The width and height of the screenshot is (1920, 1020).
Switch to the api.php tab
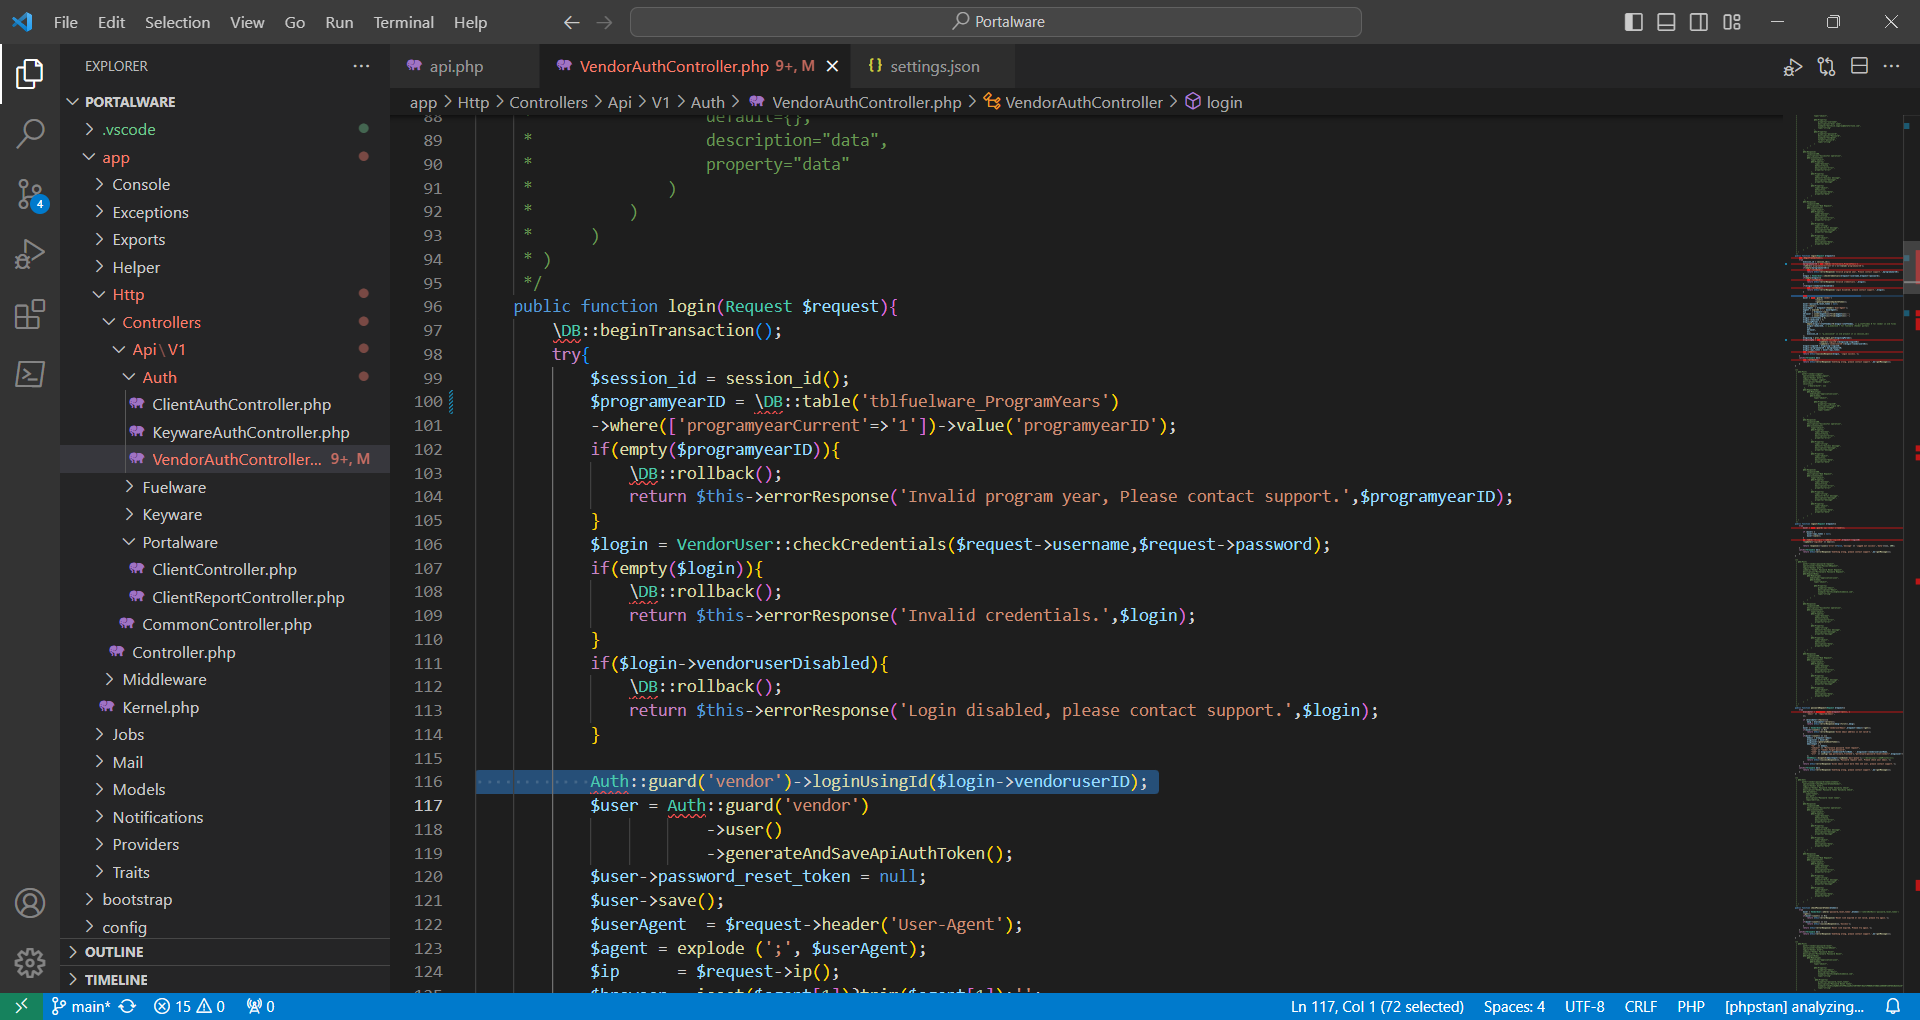tap(455, 66)
